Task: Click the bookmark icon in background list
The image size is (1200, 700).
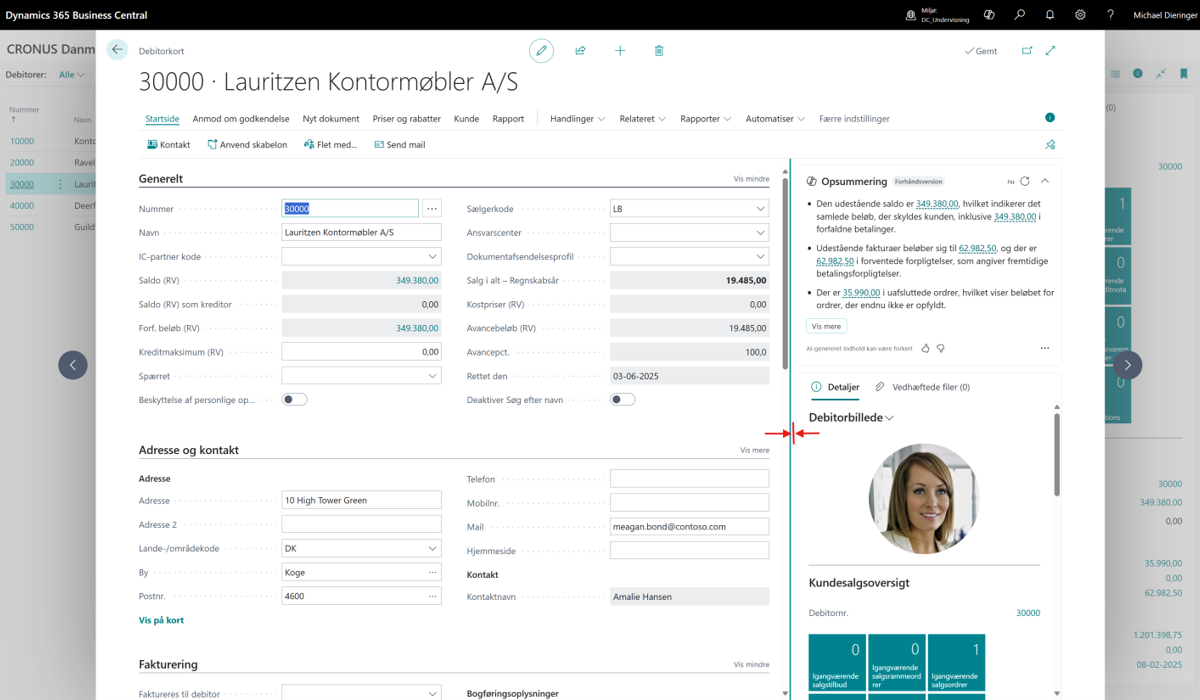Action: pyautogui.click(x=1184, y=74)
